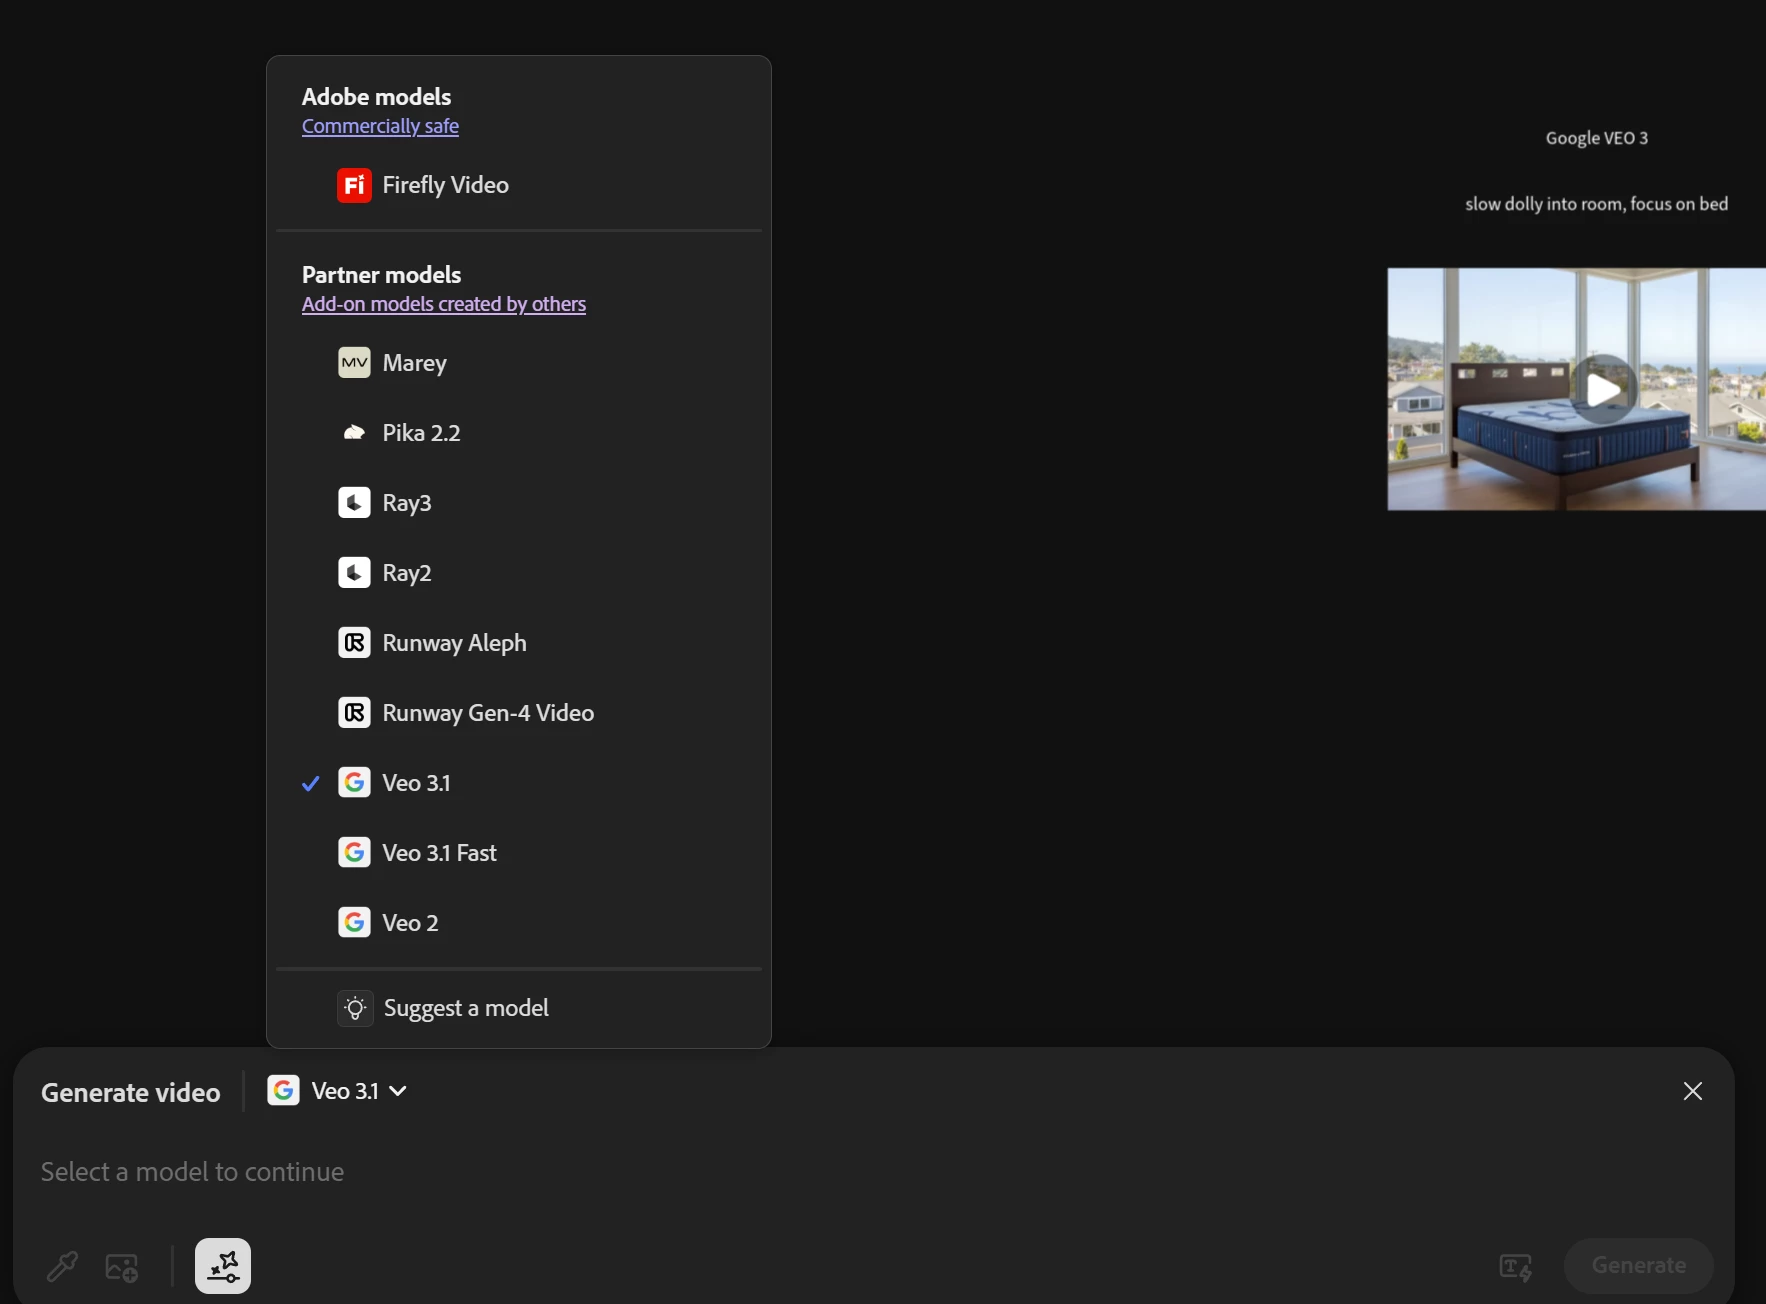
Task: Click the Runway Gen-4 logo icon
Action: (354, 712)
